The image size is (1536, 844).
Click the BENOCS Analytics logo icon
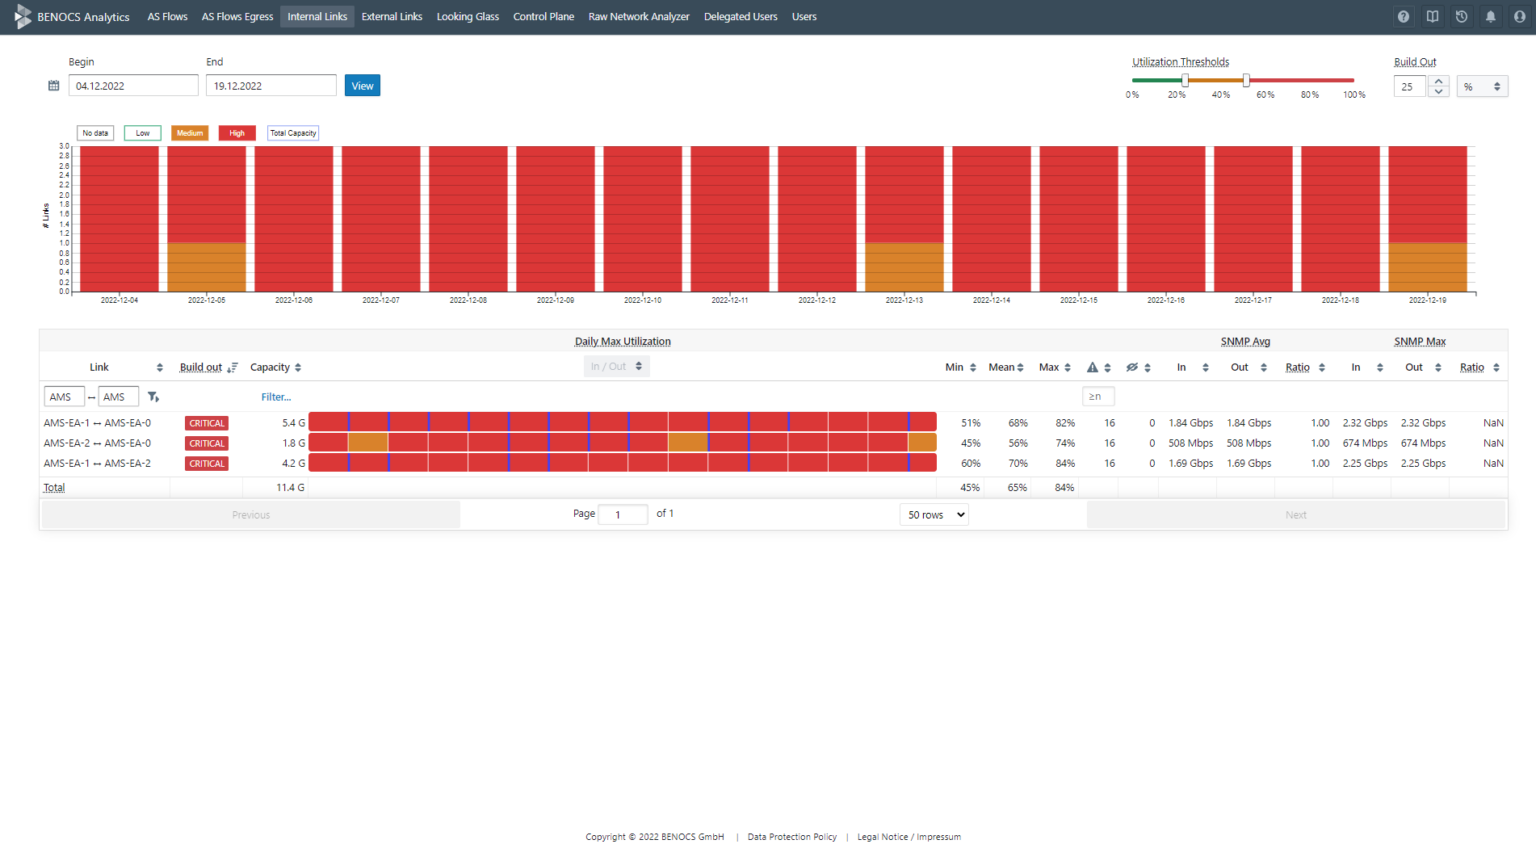click(22, 16)
